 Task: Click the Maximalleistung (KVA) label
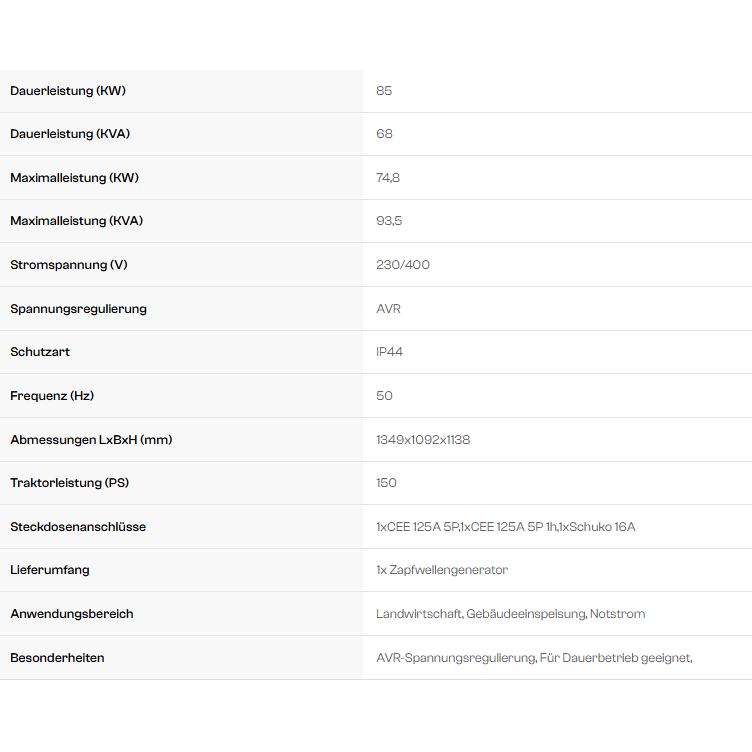[76, 221]
